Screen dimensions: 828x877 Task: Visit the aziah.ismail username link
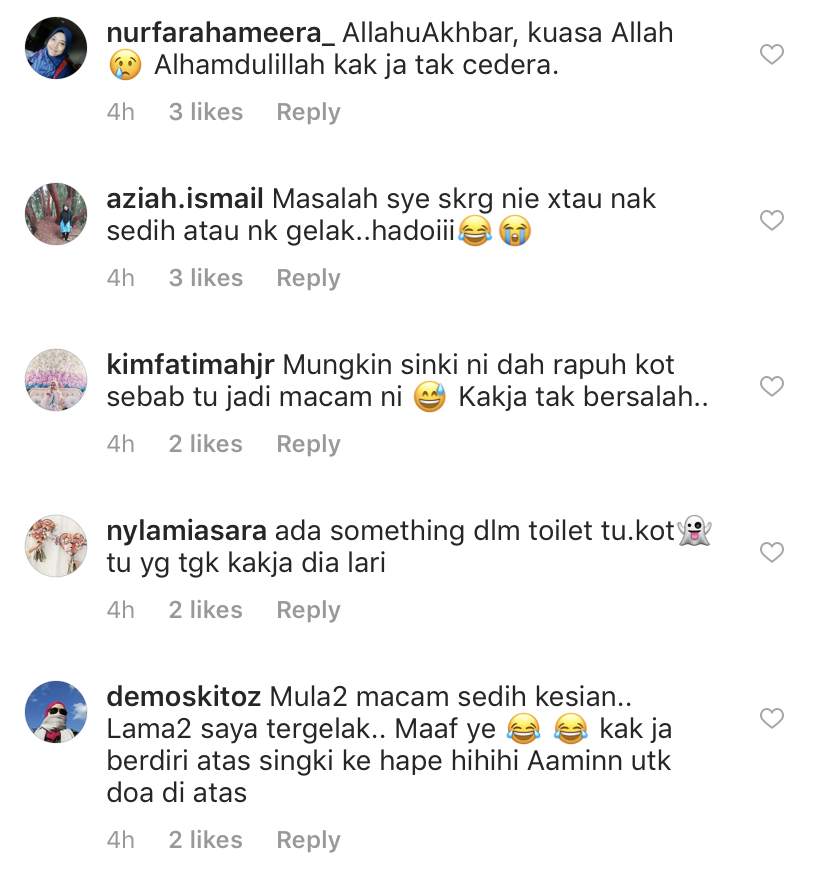click(185, 199)
